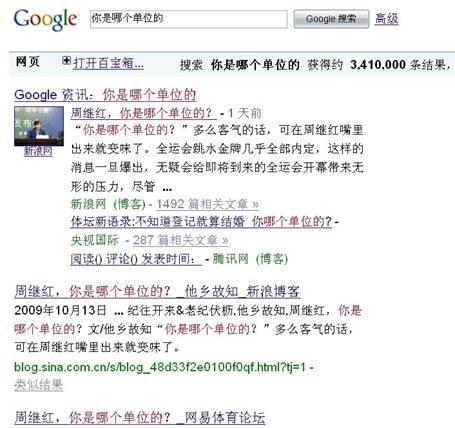Image resolution: width=455 pixels, height=428 pixels.
Task: Show 1492 篇相关文章 related articles
Action: [207, 204]
